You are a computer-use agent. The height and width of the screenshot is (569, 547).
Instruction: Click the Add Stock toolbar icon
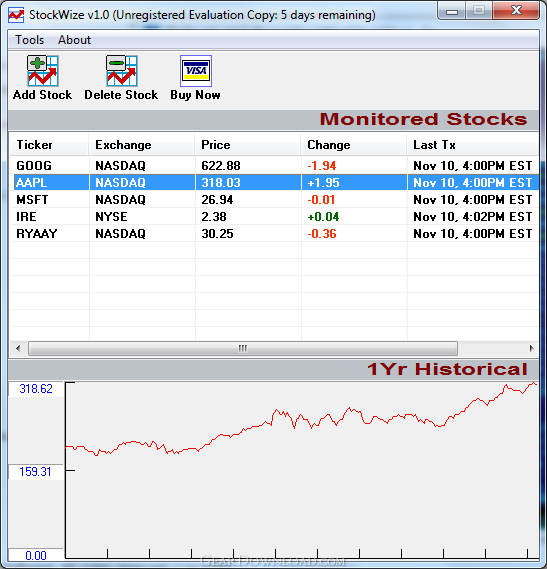click(x=42, y=70)
